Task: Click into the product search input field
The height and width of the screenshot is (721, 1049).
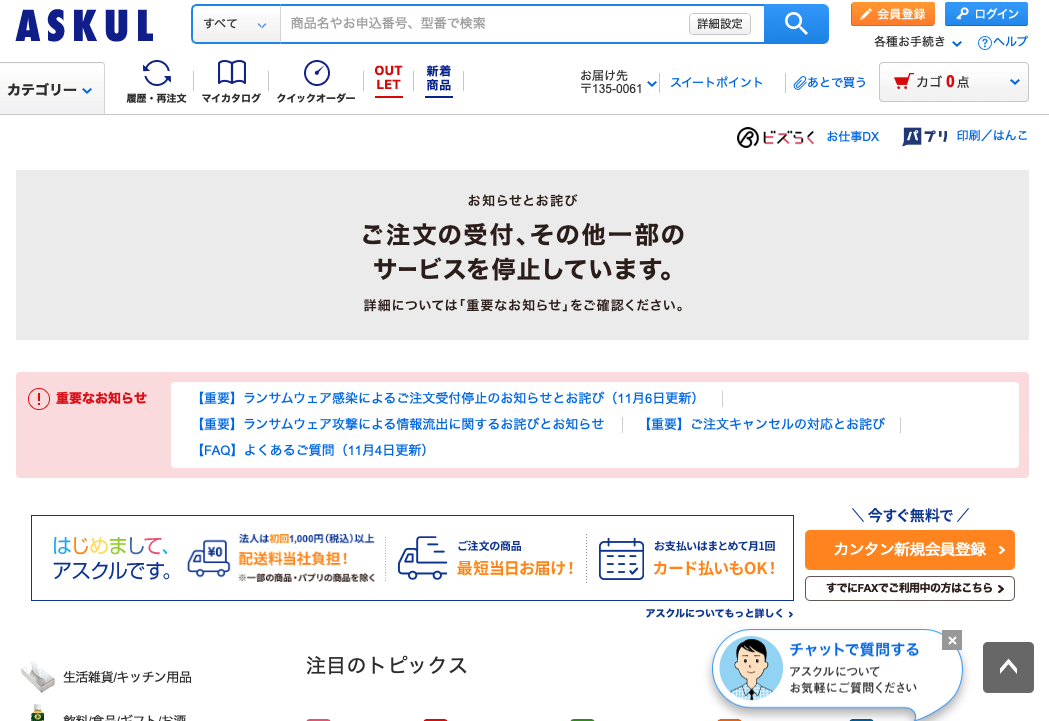Action: pos(485,24)
